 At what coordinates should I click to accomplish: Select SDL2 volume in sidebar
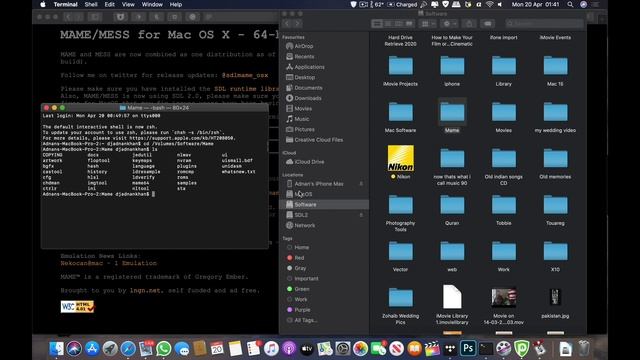(x=301, y=215)
